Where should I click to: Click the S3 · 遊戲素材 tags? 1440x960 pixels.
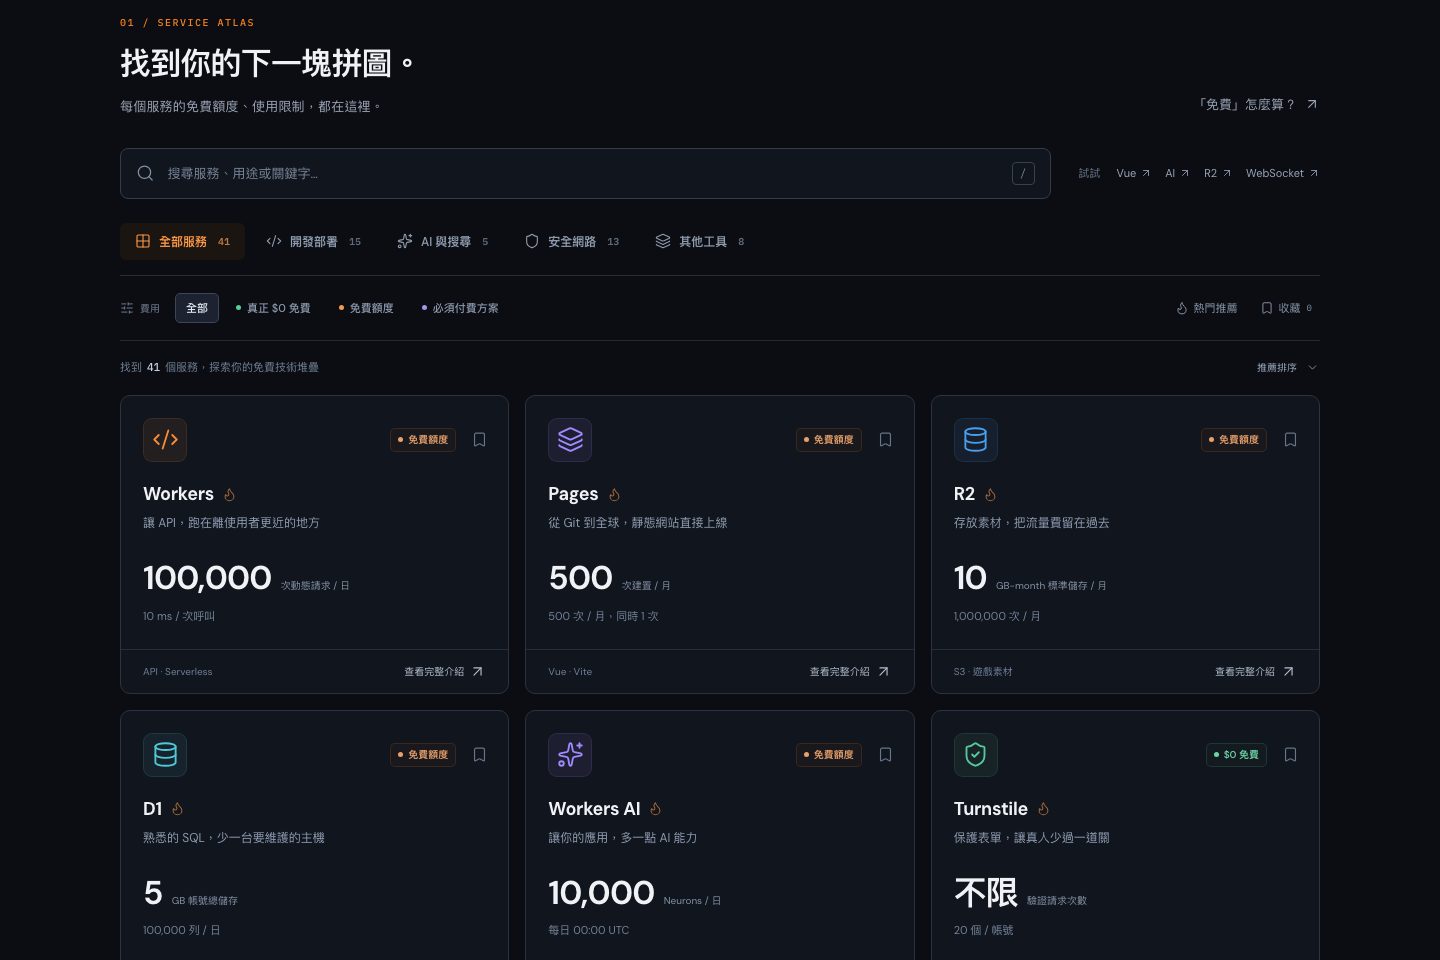point(983,671)
